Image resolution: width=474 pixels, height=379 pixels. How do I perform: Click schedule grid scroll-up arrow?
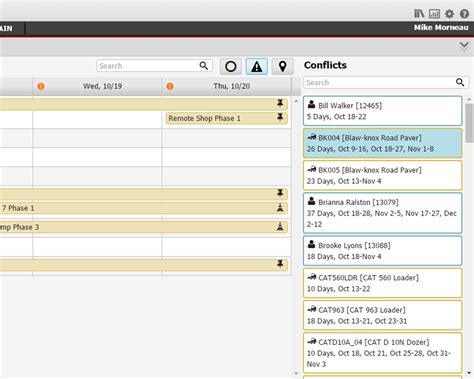pyautogui.click(x=296, y=101)
